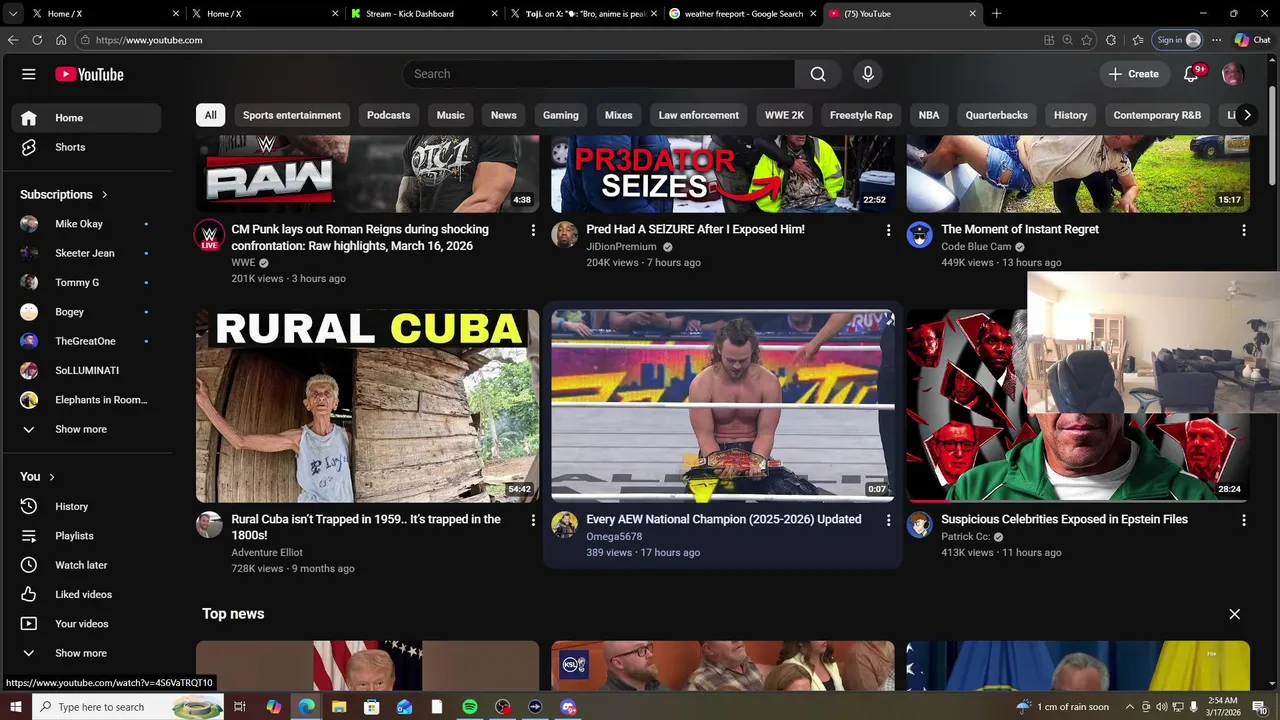Open Liked videos in the sidebar

tap(86, 594)
